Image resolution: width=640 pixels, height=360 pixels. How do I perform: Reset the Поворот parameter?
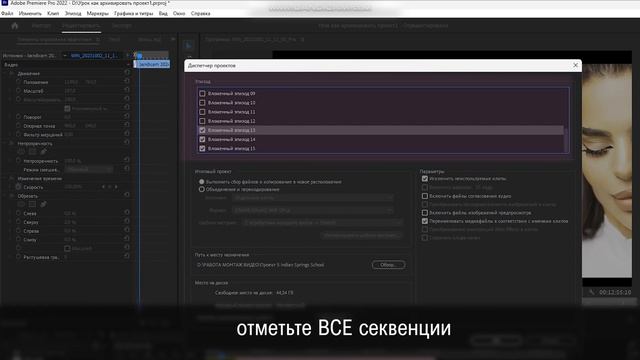pyautogui.click(x=127, y=117)
